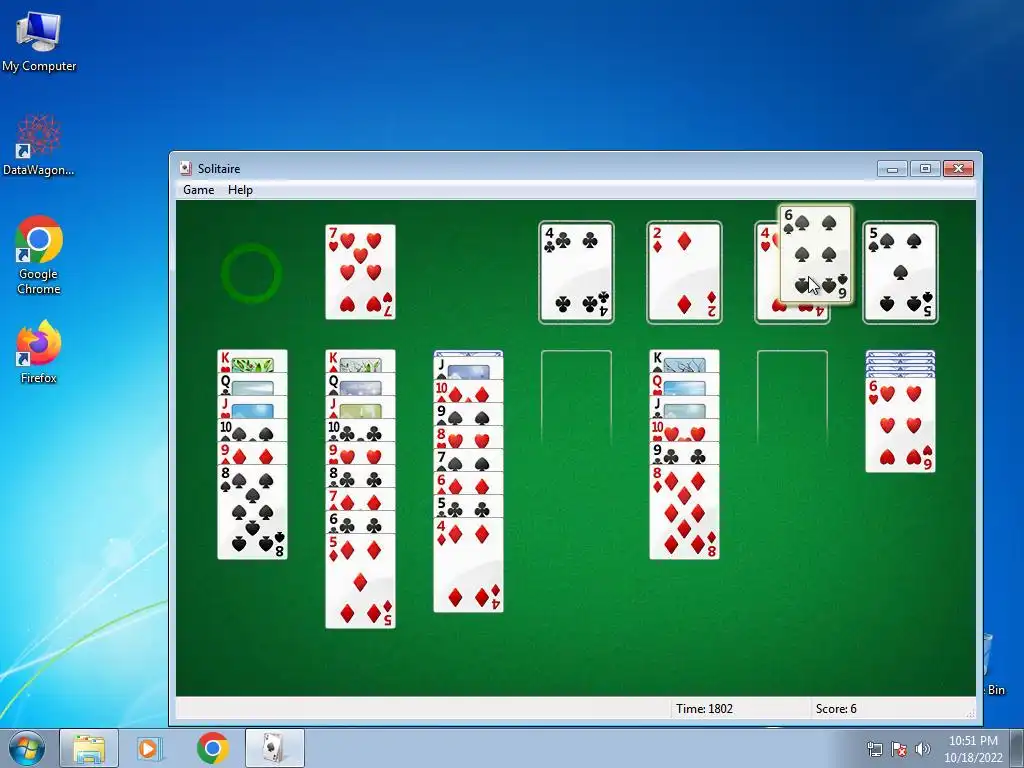Select the 8 of spades in first column

click(x=252, y=512)
